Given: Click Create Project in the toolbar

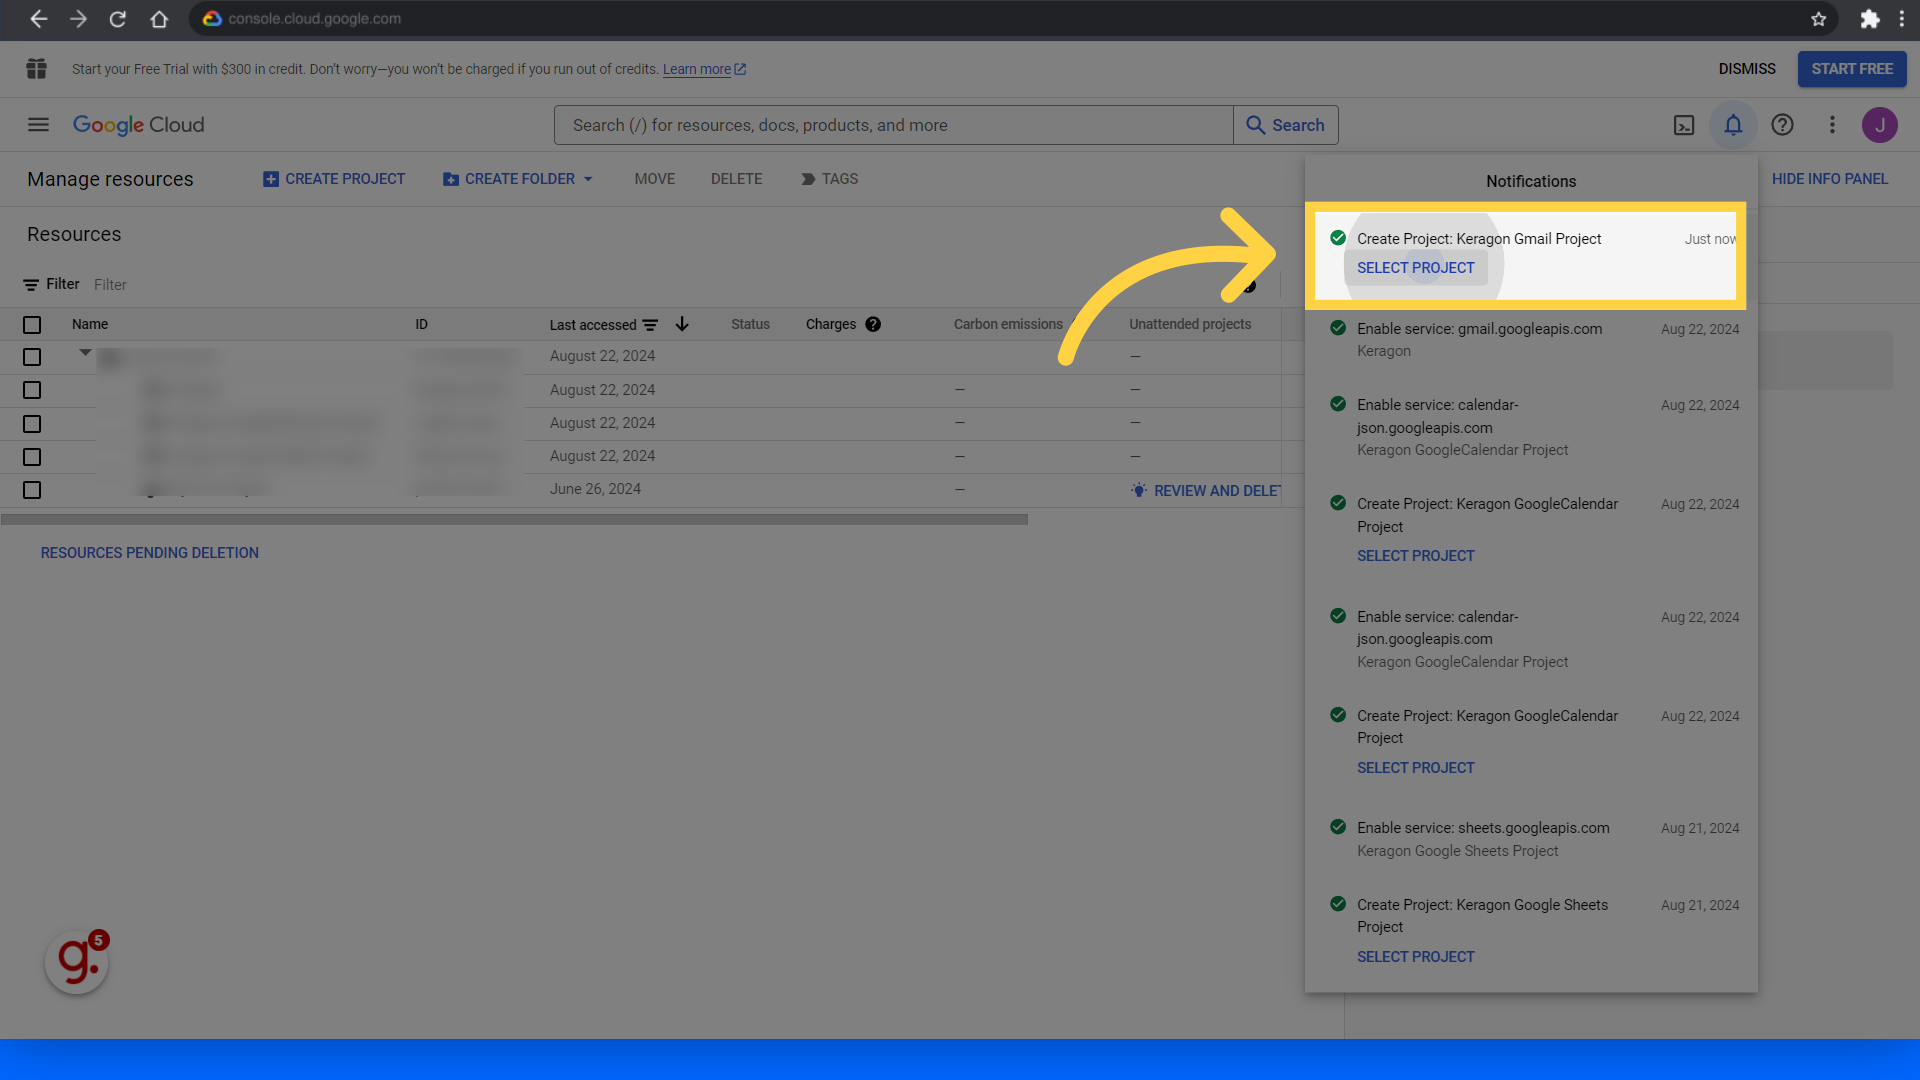Looking at the screenshot, I should (x=334, y=179).
